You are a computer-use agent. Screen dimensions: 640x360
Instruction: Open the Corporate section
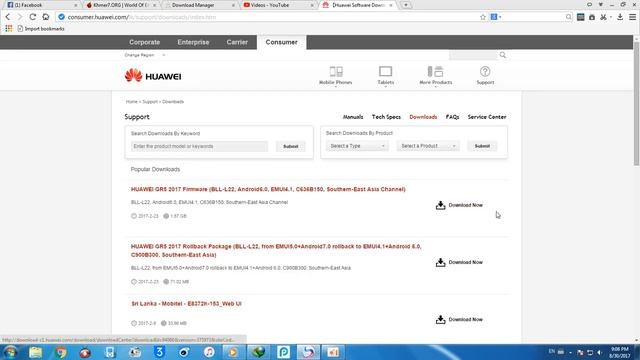click(x=144, y=42)
